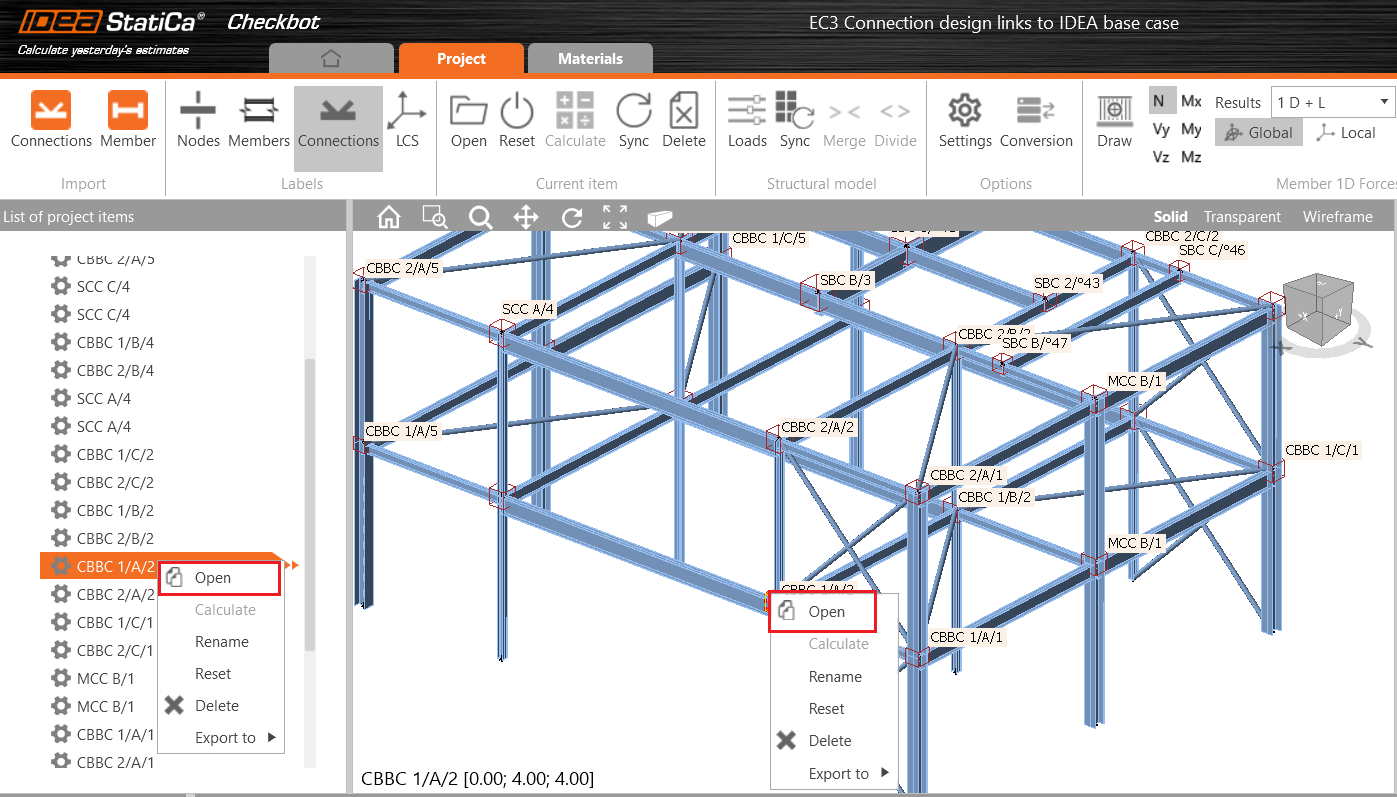
Task: Open the Connections import tool
Action: coord(51,119)
